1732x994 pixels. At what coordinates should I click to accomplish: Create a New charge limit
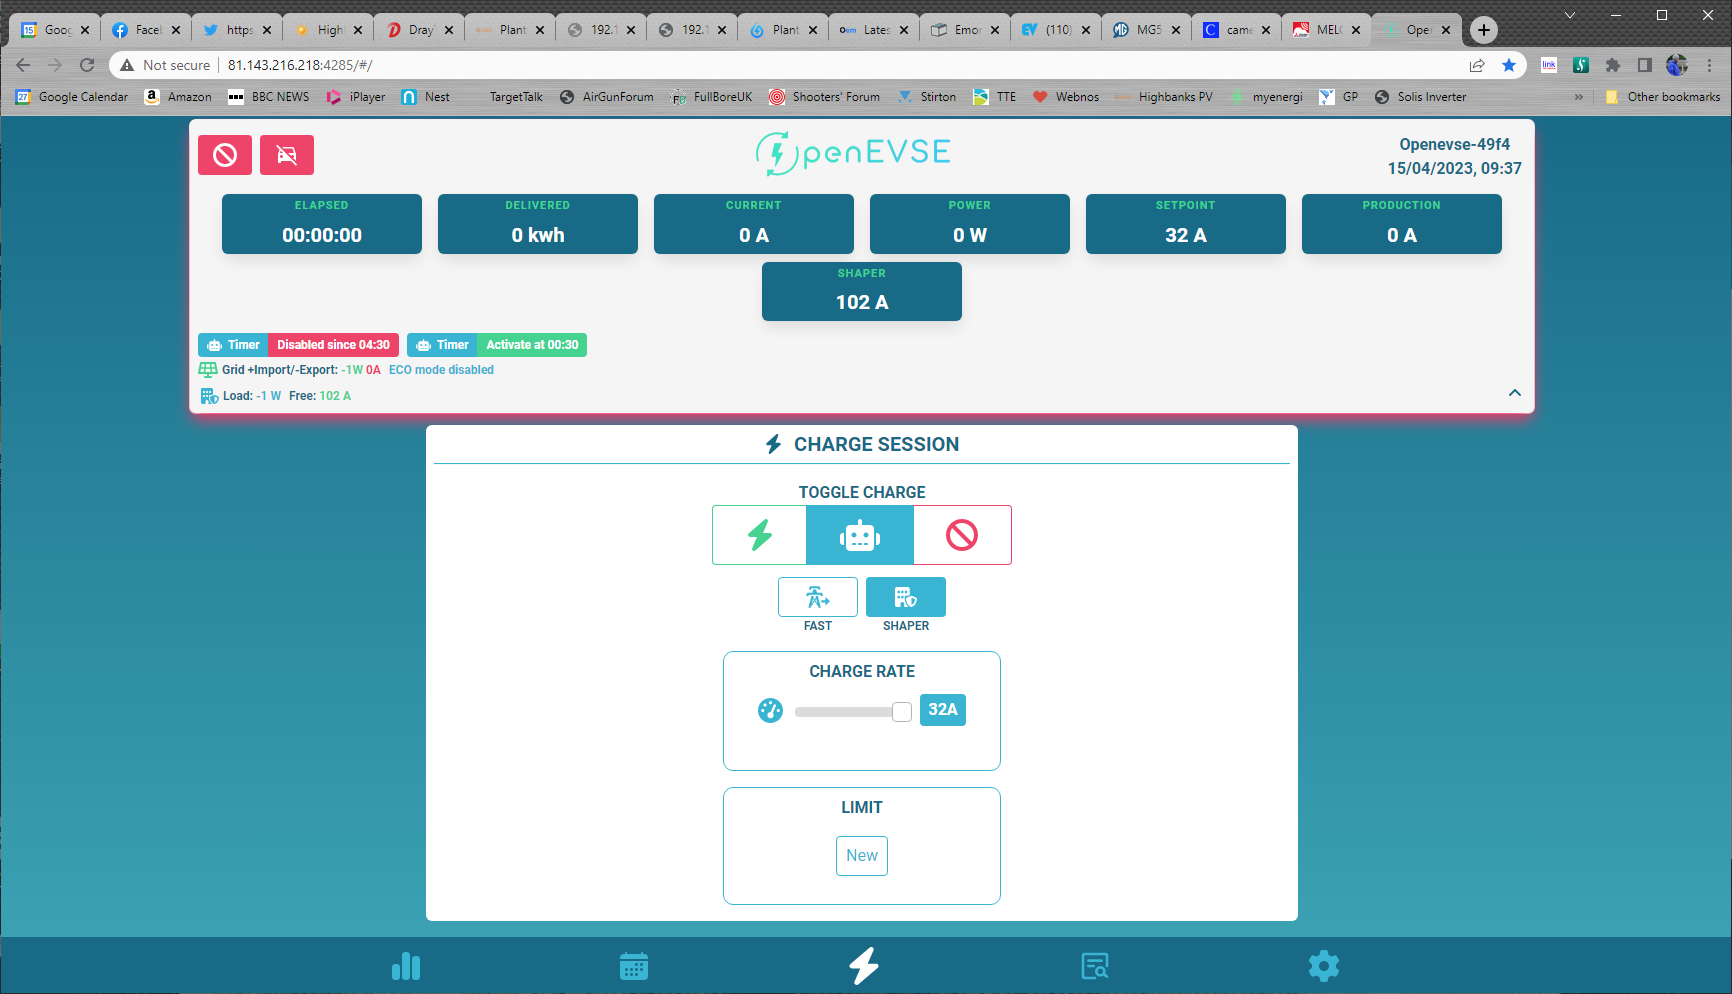pos(862,856)
